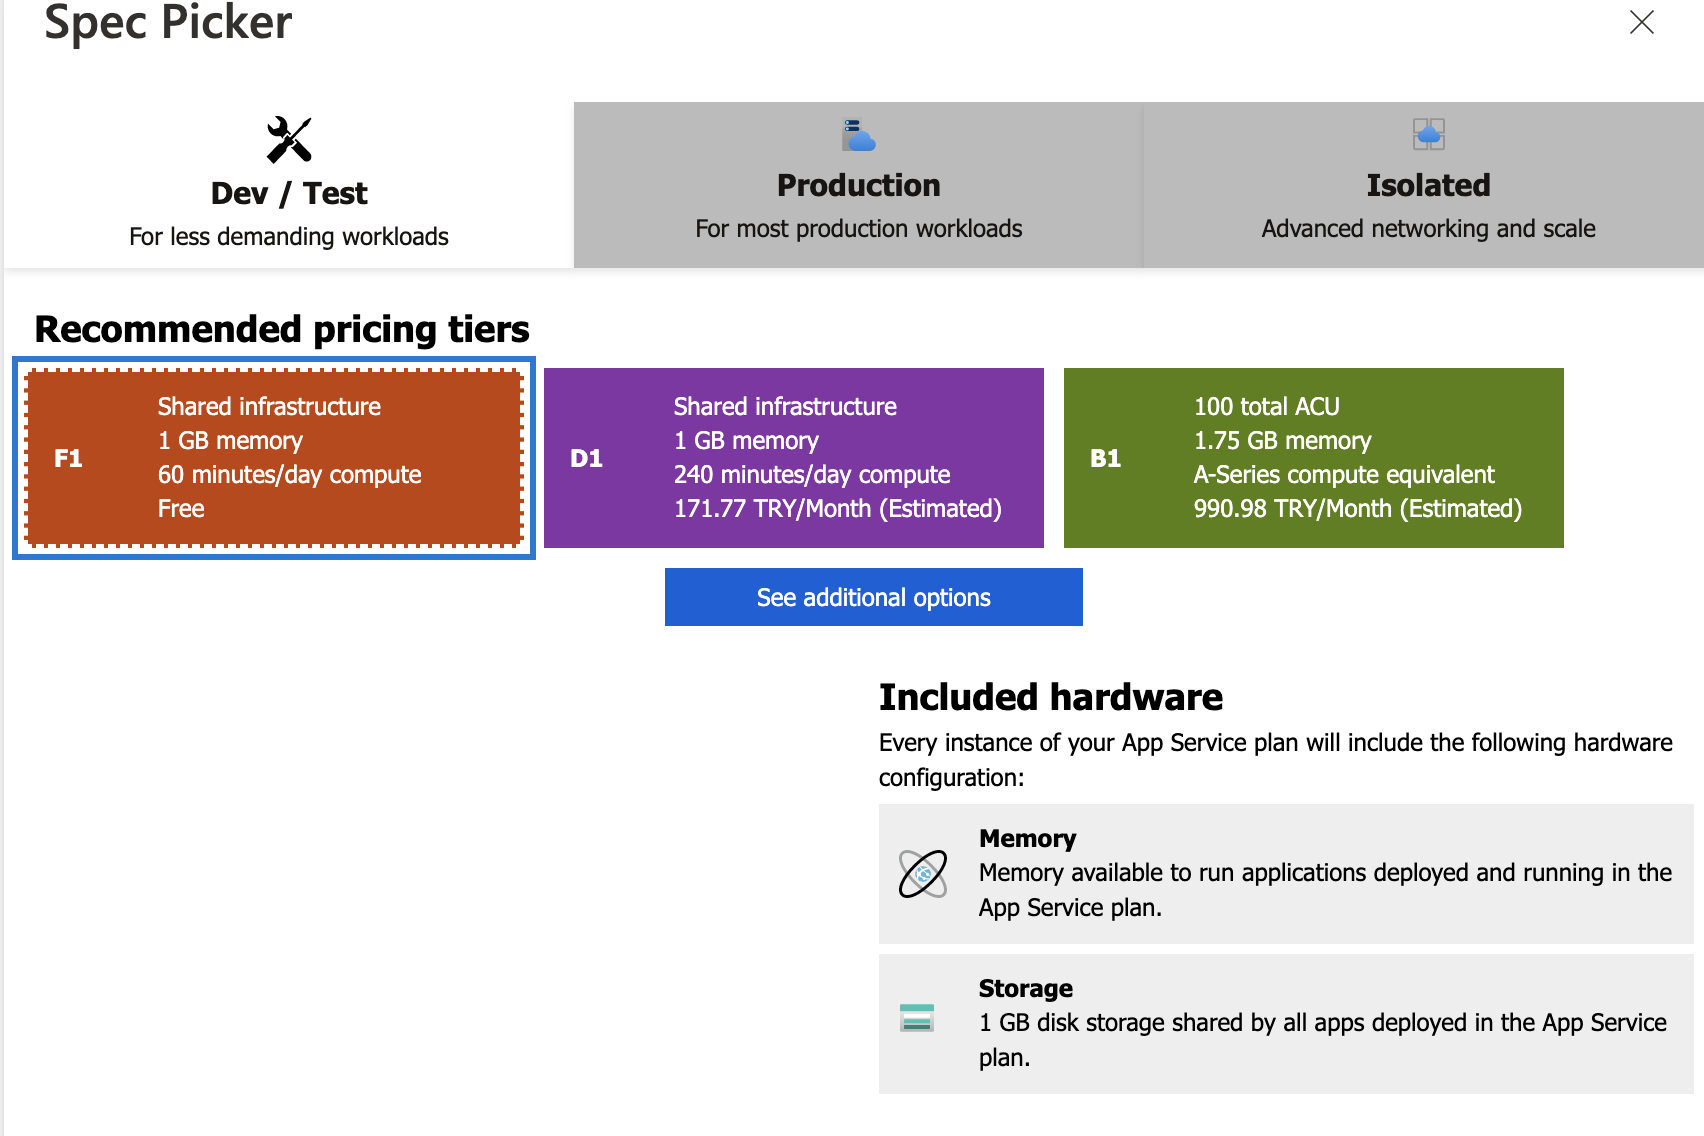Switch to the Isolated tab
This screenshot has height=1136, width=1704.
click(1427, 186)
